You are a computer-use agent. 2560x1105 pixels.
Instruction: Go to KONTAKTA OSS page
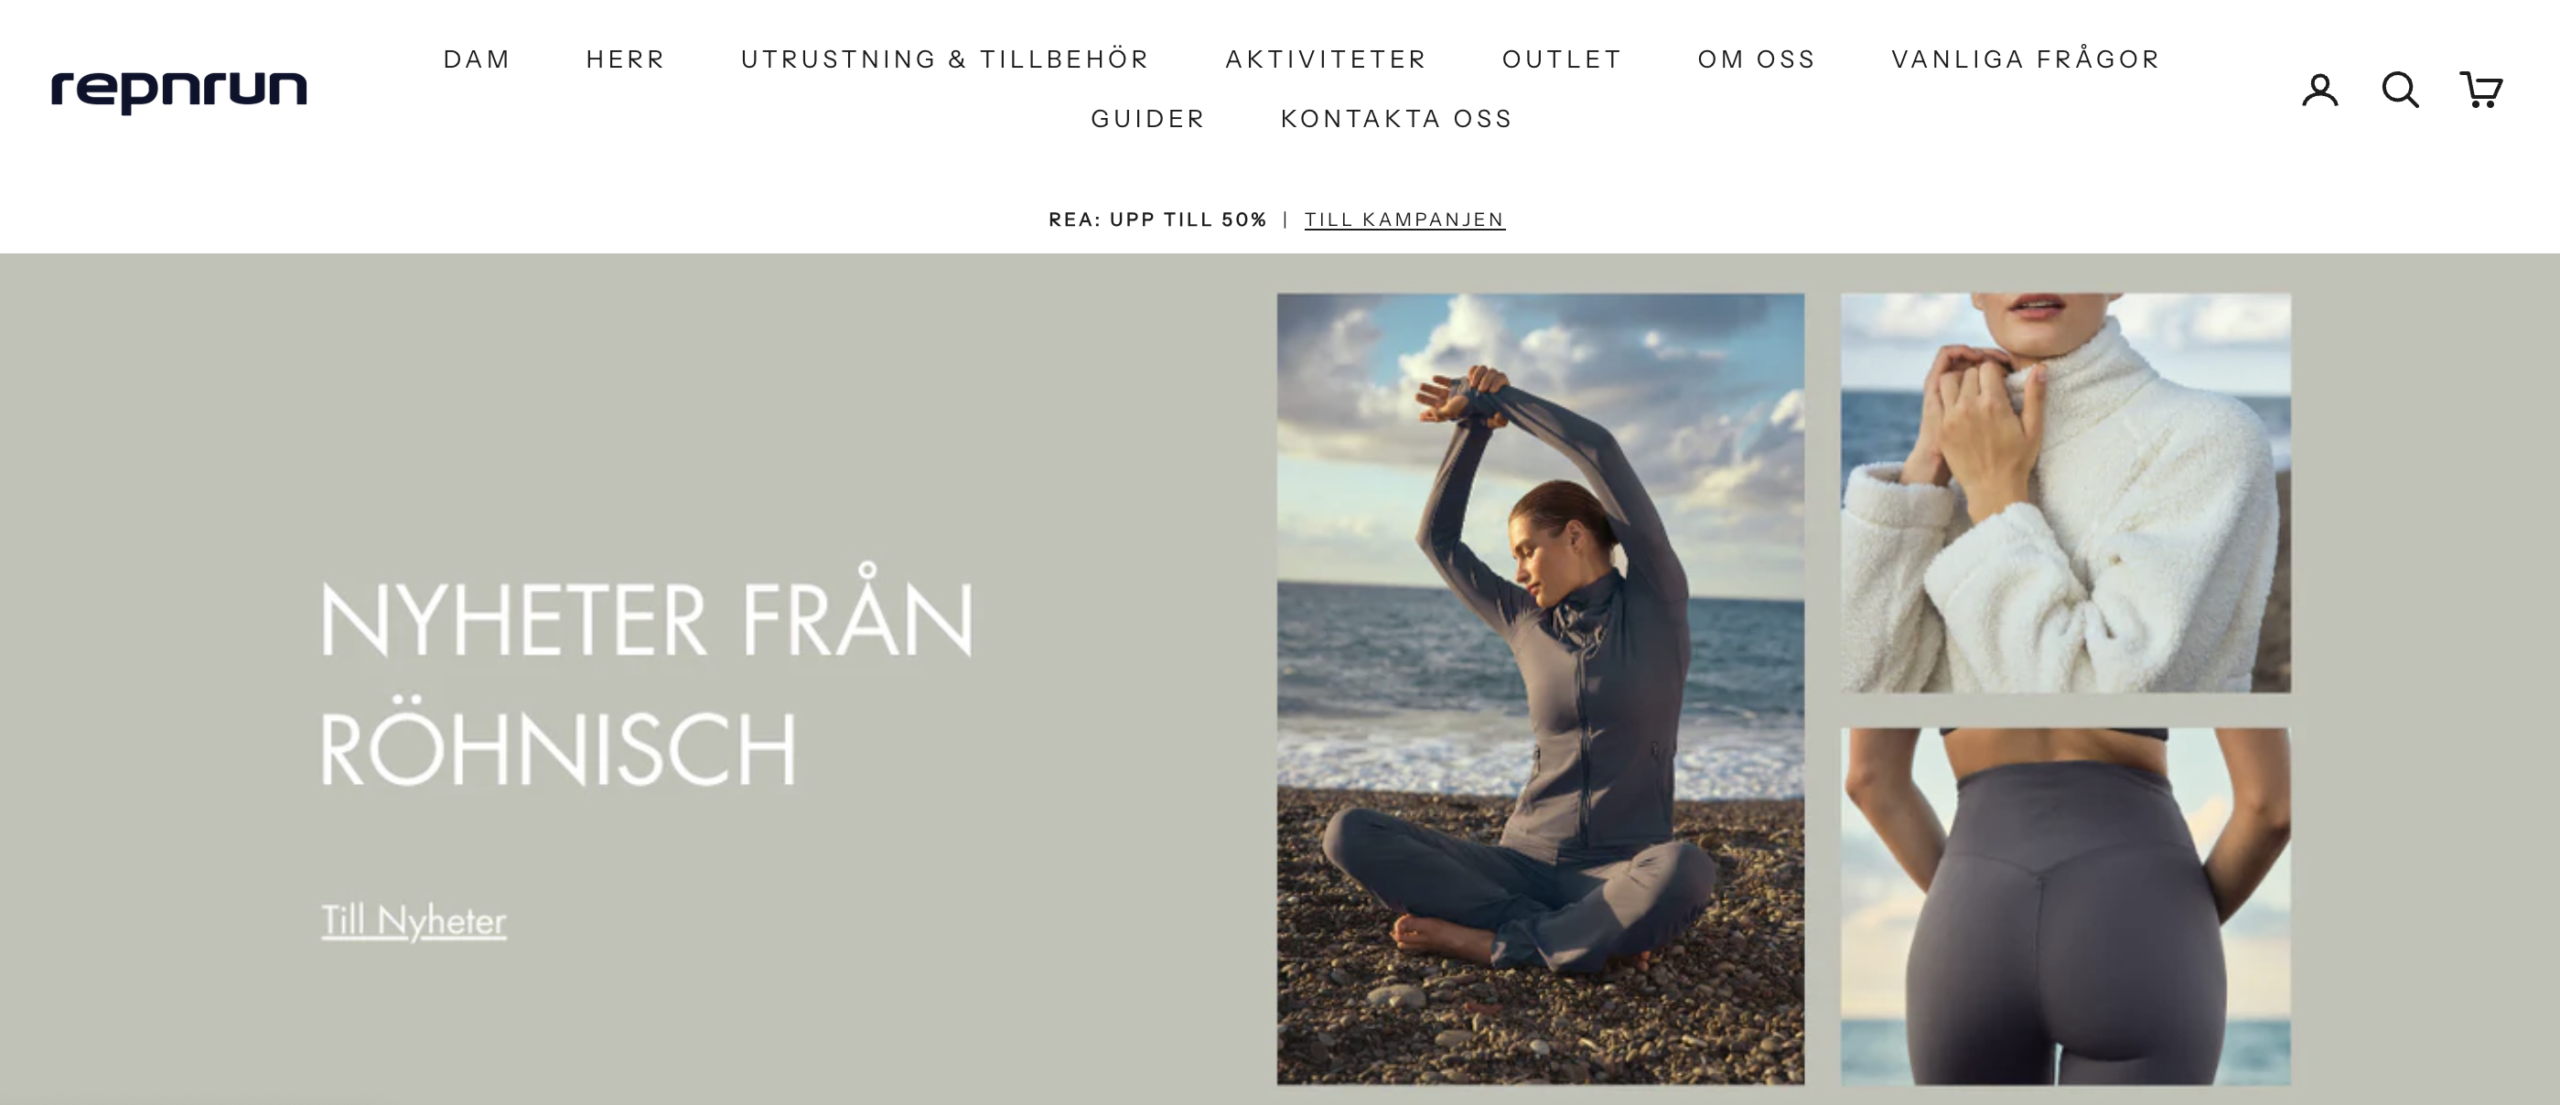pyautogui.click(x=1397, y=118)
